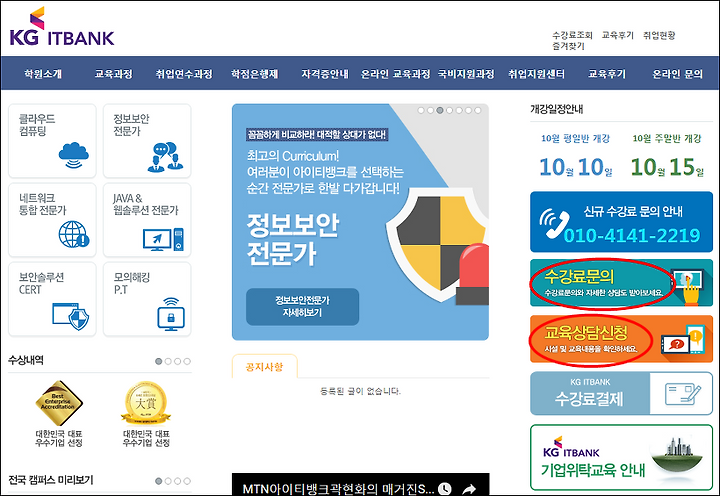Switch to the 공지사항 tab
The image size is (720, 496).
264,366
